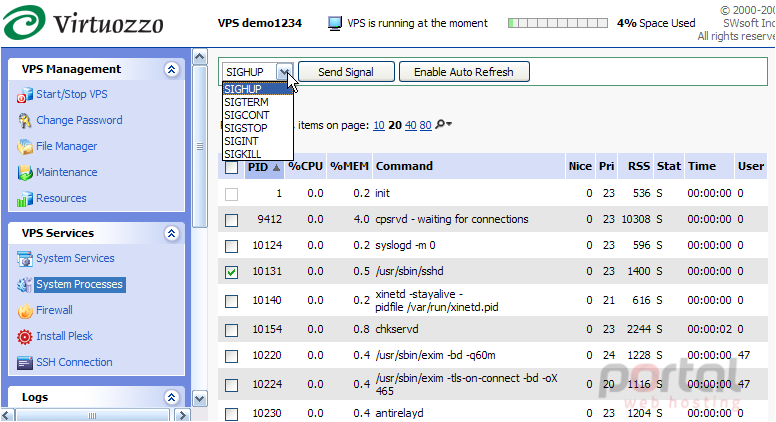Click the Start/Stop VPS icon
The height and width of the screenshot is (422, 776).
[25, 94]
